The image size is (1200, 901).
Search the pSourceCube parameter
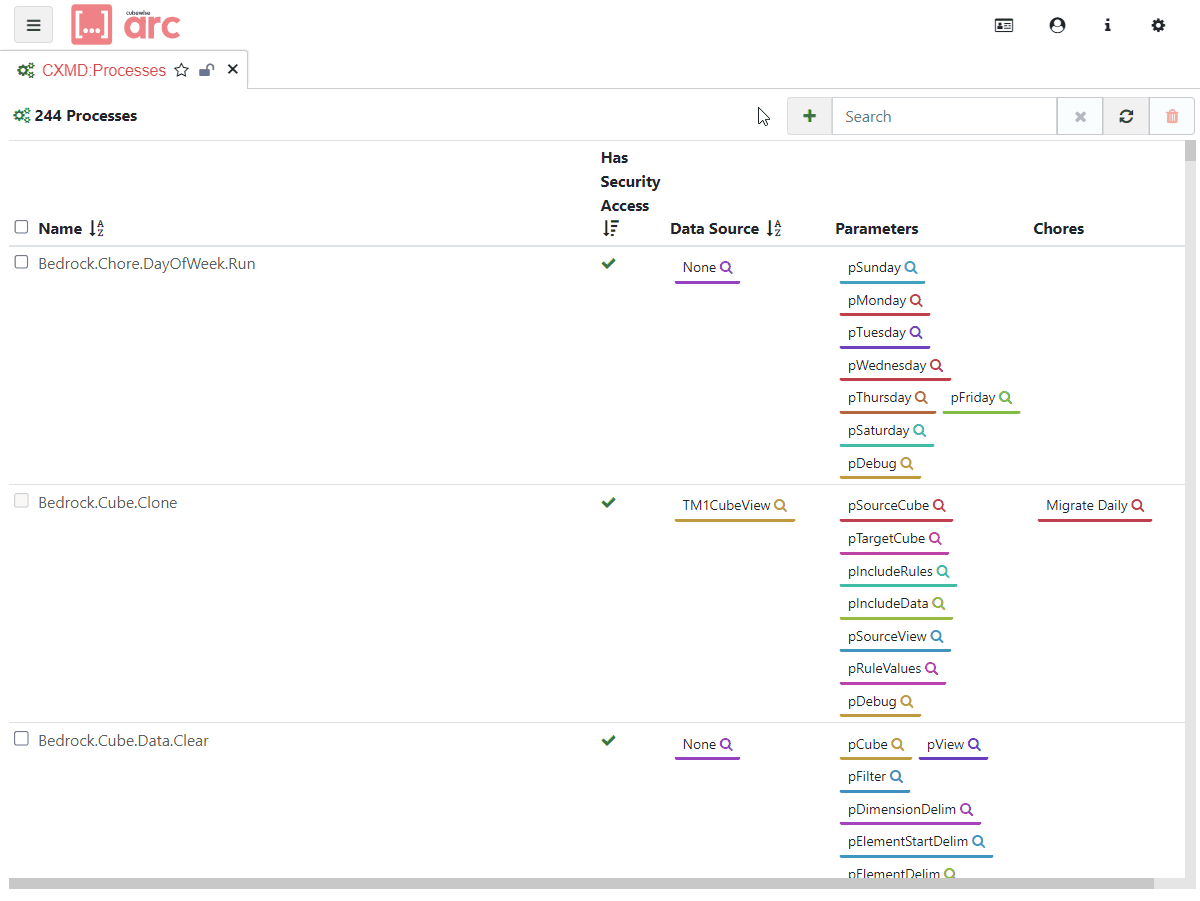coord(940,506)
